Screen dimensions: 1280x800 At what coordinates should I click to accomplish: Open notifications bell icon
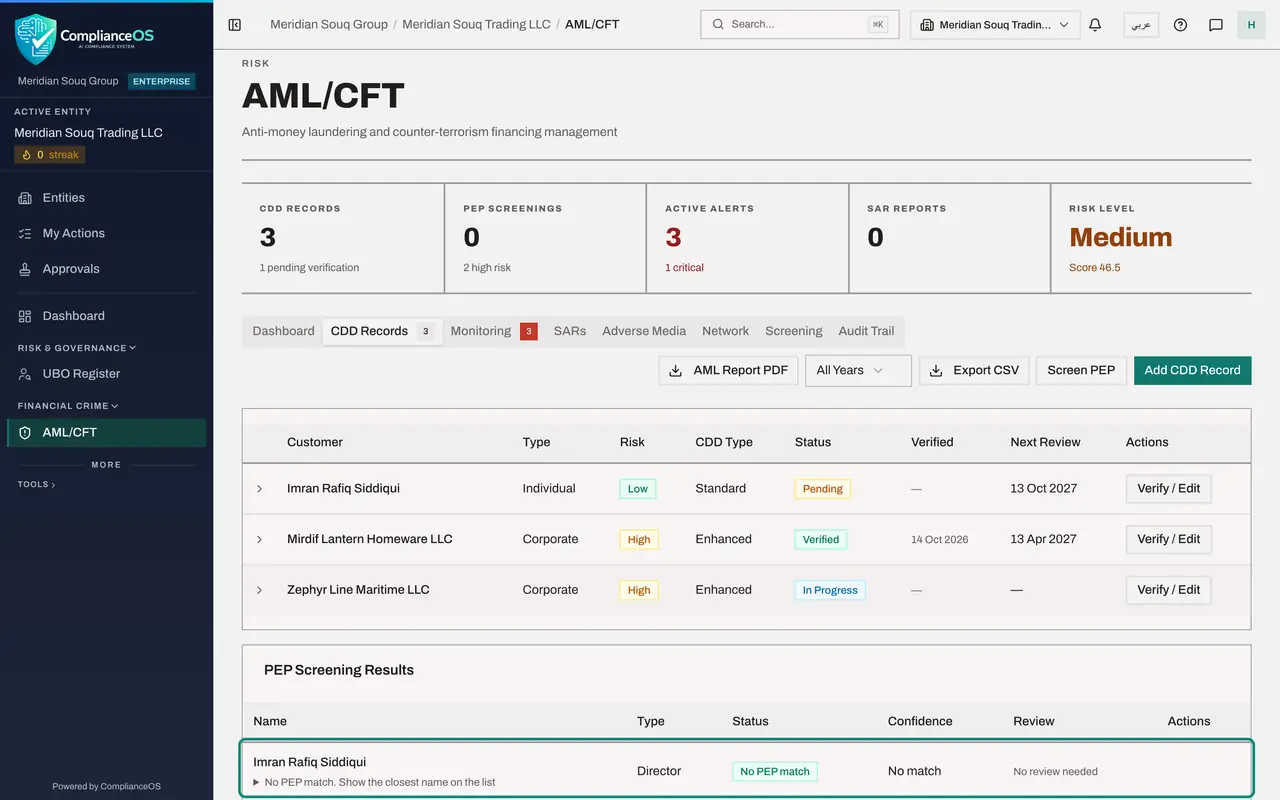point(1095,24)
